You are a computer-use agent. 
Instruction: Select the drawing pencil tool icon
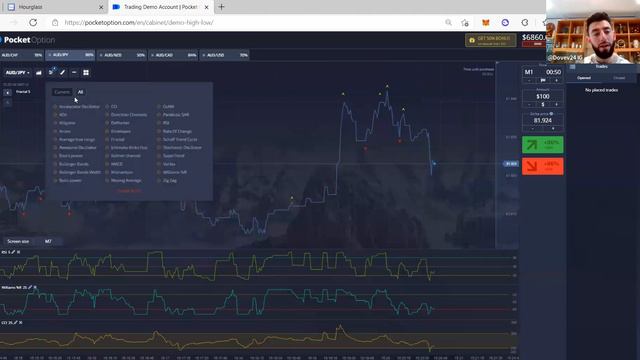tap(62, 73)
